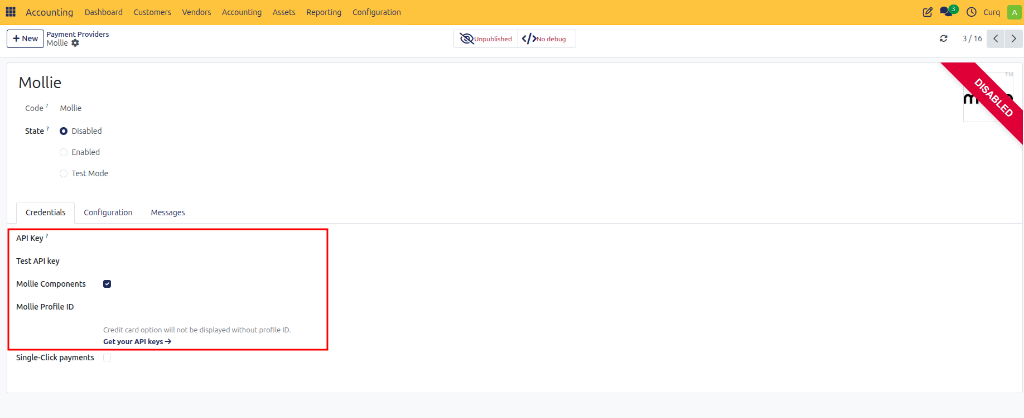
Task: Toggle the Mollie Components checkbox
Action: click(x=107, y=284)
